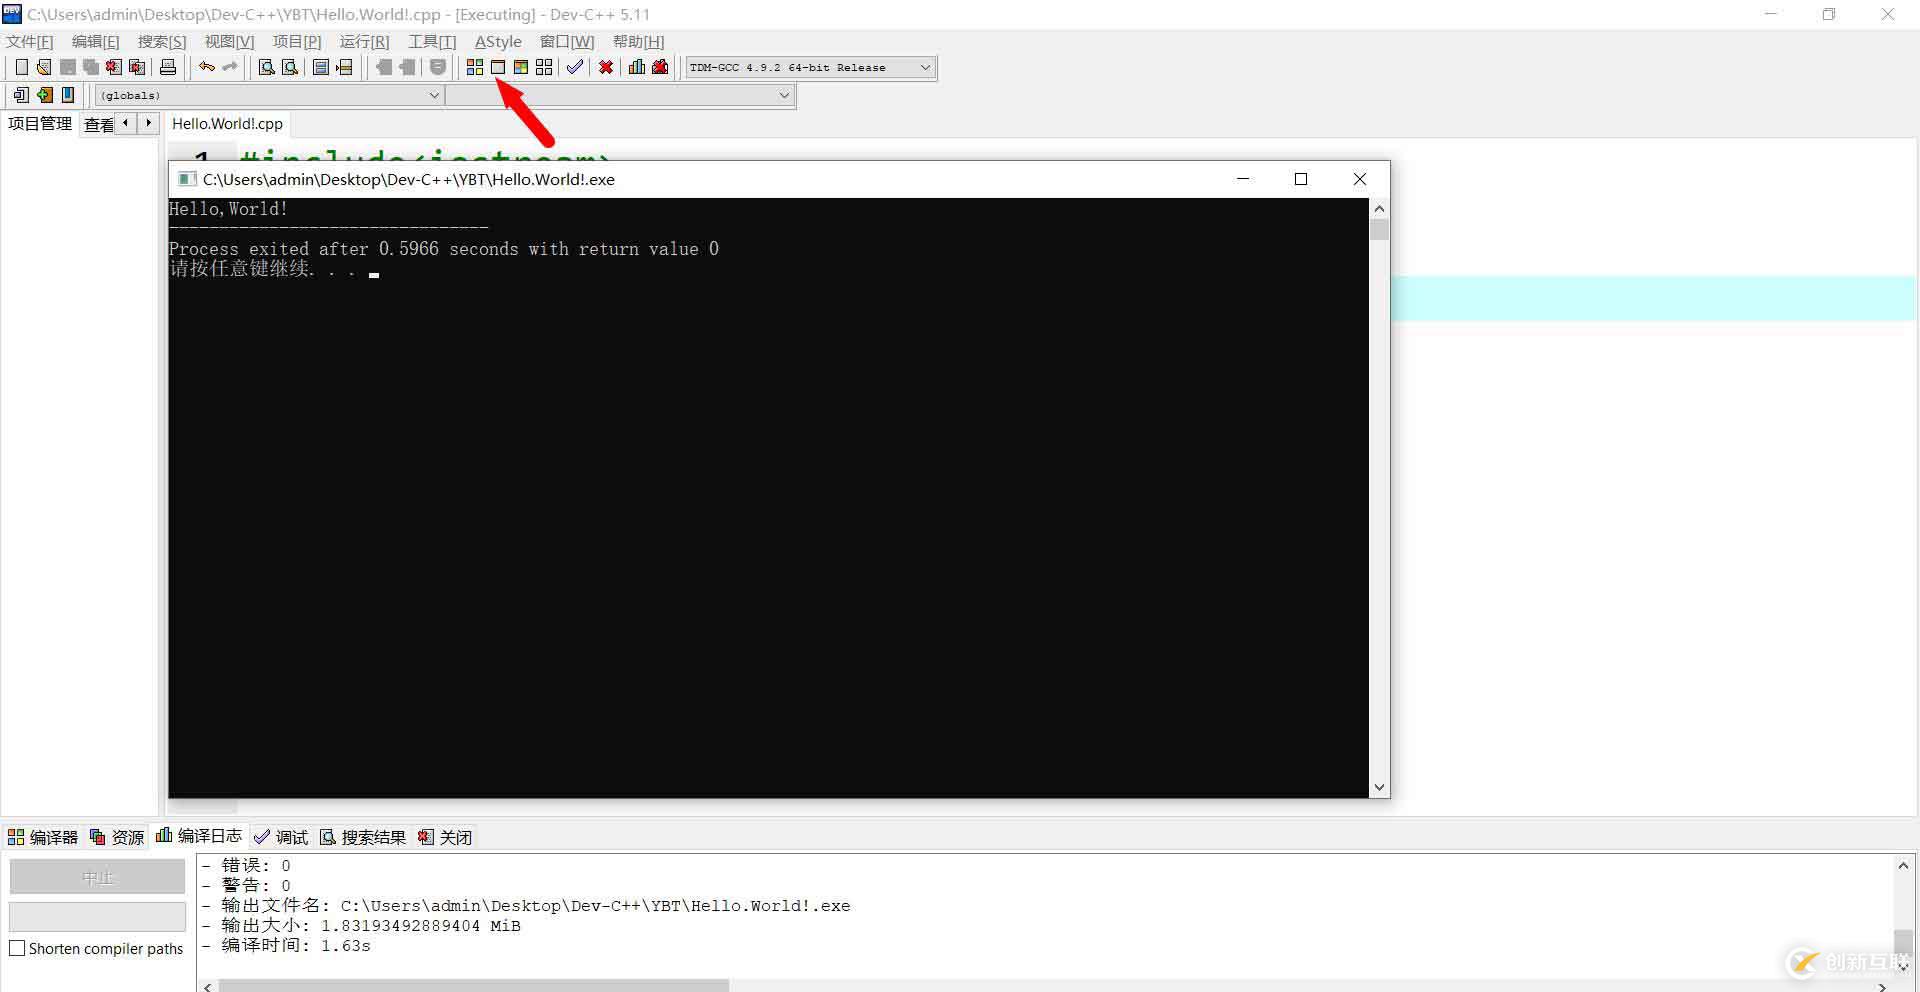The height and width of the screenshot is (992, 1920).
Task: Click the Close All toolbar icon
Action: 138,67
